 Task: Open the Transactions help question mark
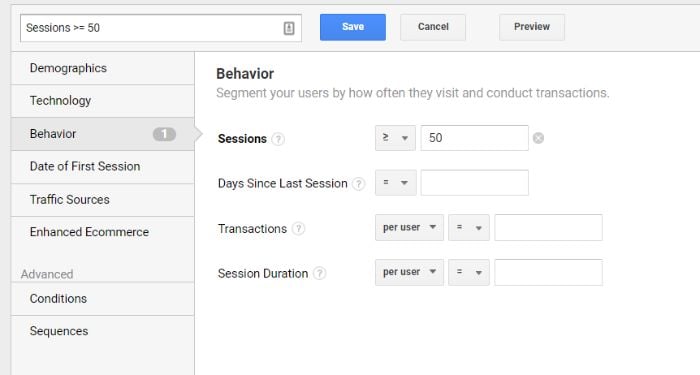click(x=298, y=229)
